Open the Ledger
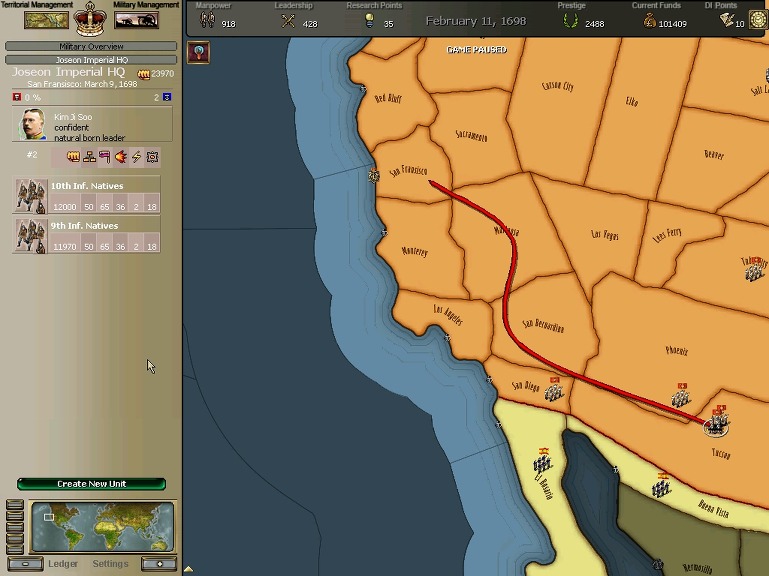 click(63, 564)
